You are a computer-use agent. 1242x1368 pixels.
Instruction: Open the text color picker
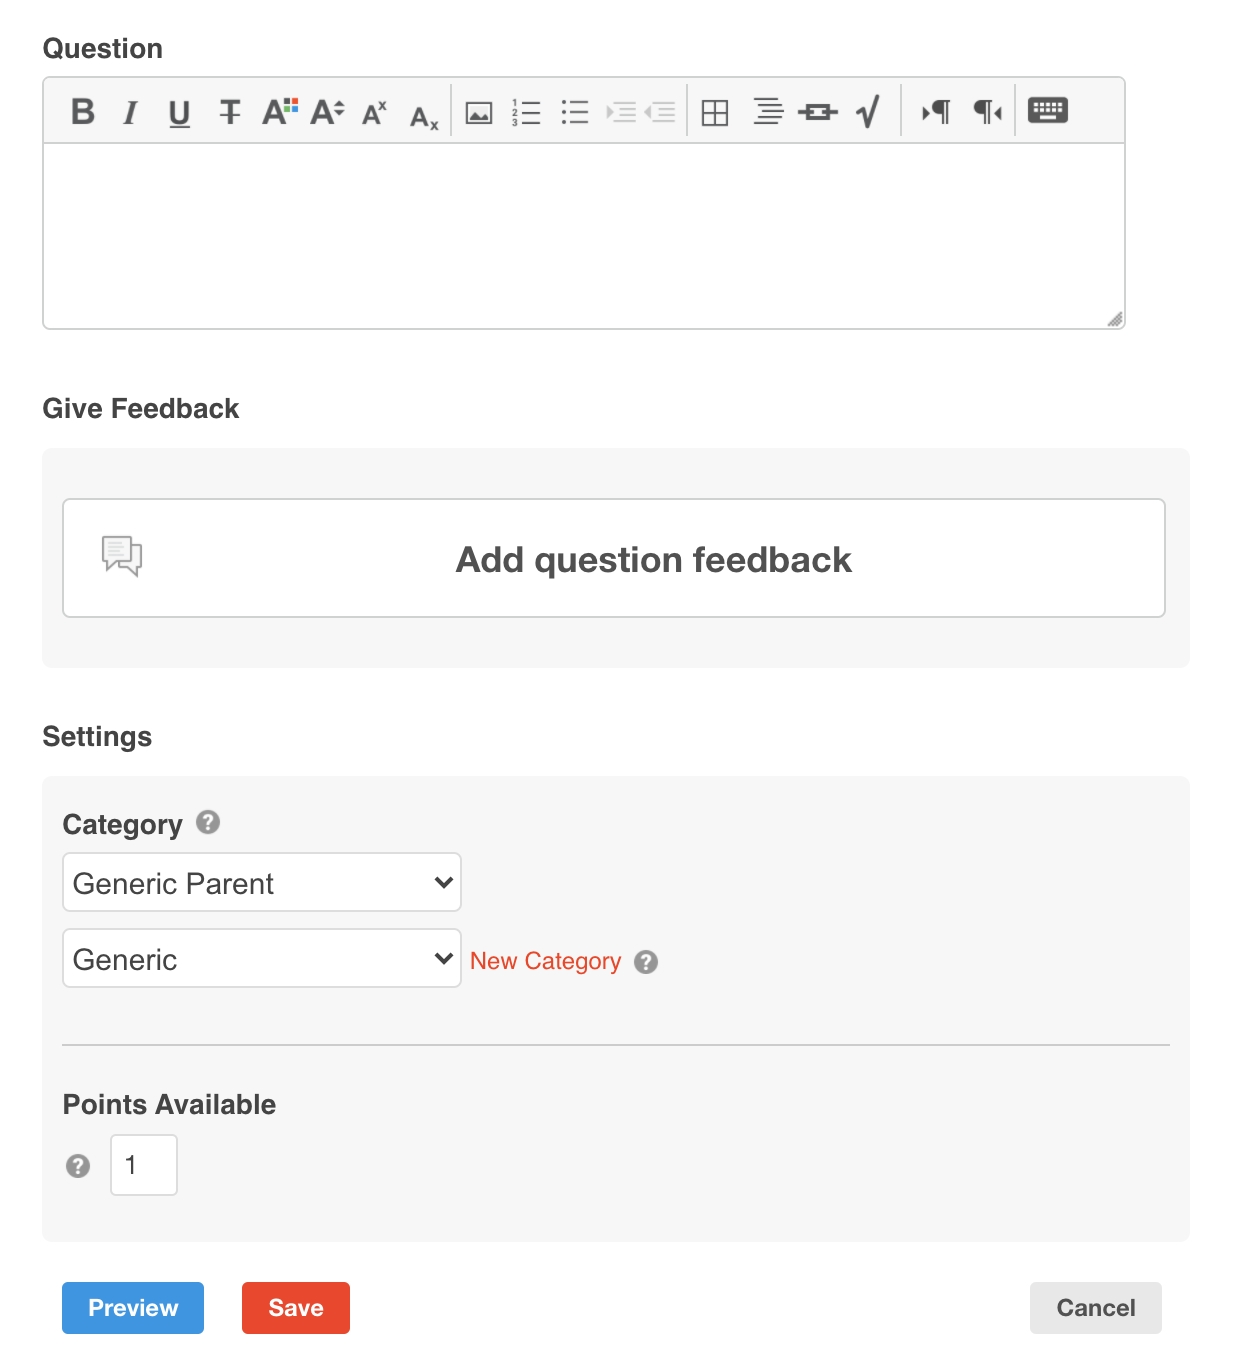coord(280,112)
